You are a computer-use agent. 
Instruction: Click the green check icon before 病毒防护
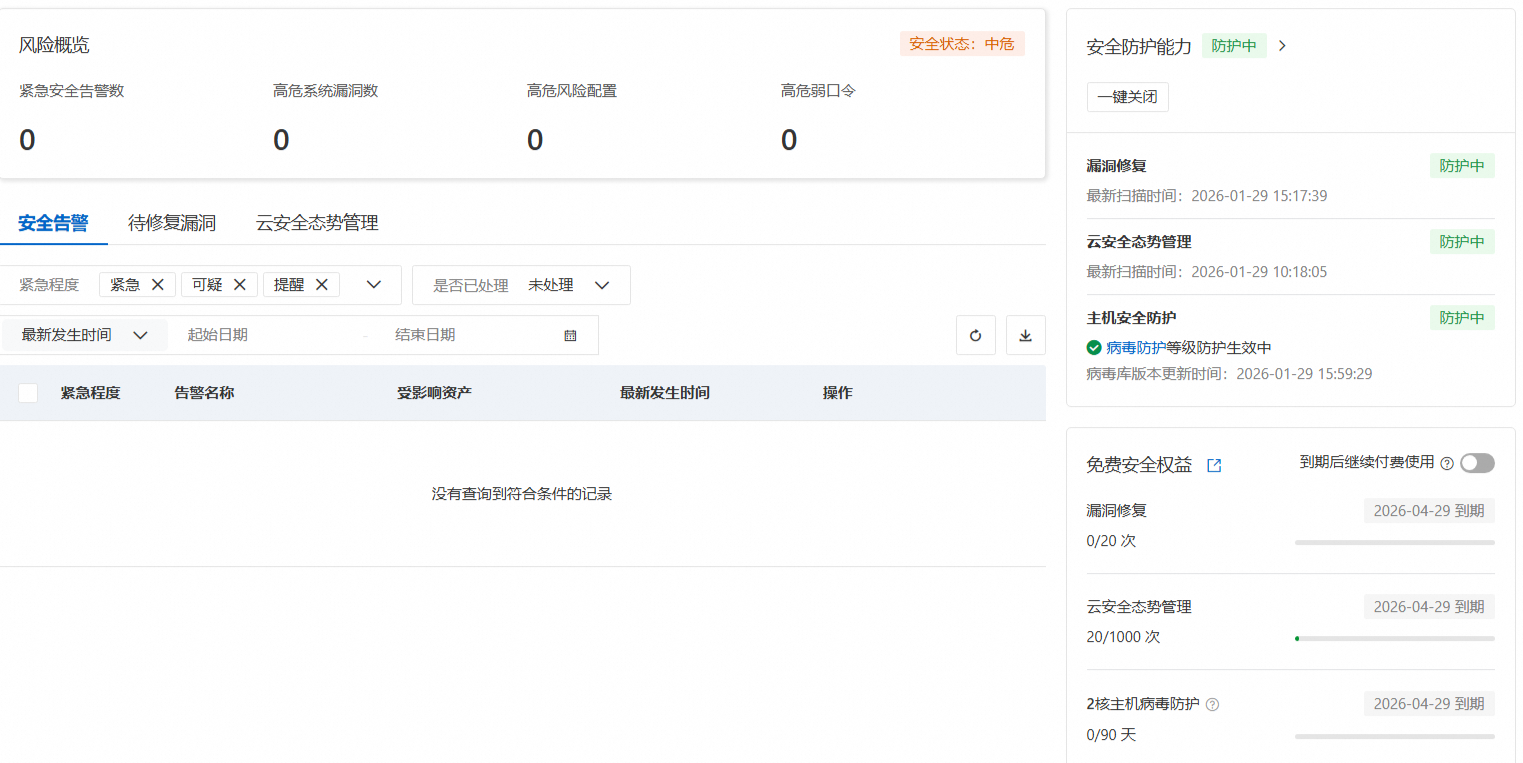(x=1094, y=348)
